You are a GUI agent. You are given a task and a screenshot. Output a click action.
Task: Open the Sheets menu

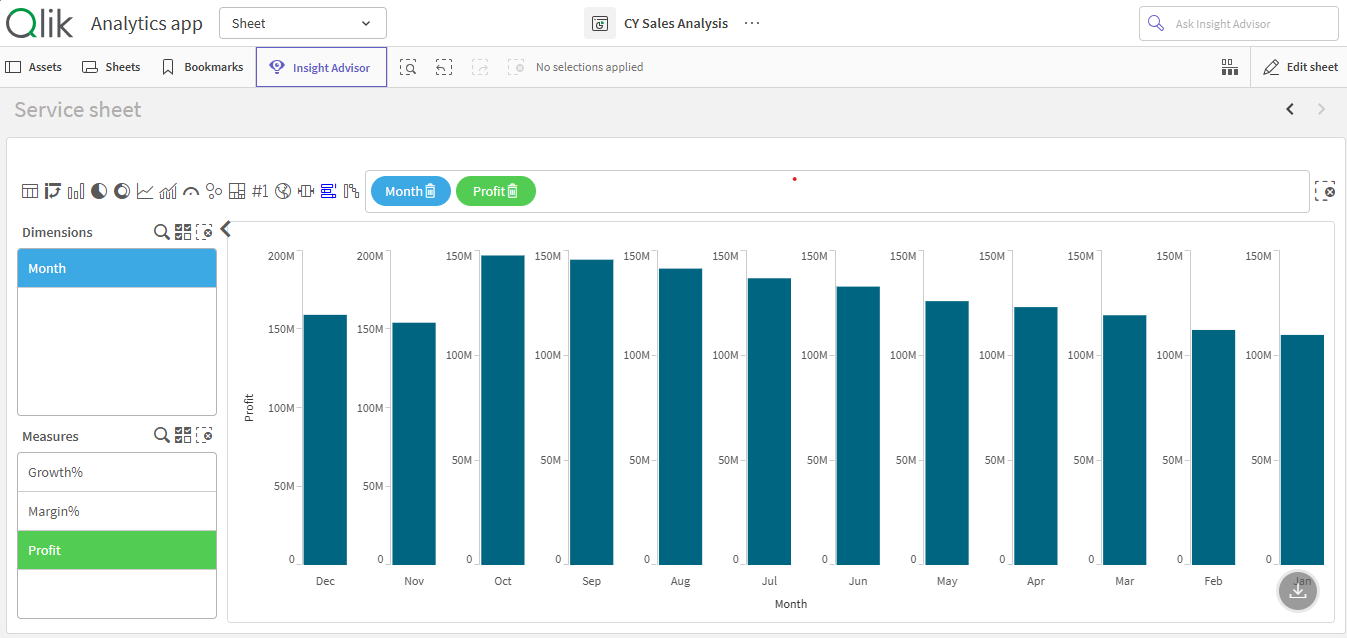[x=111, y=67]
